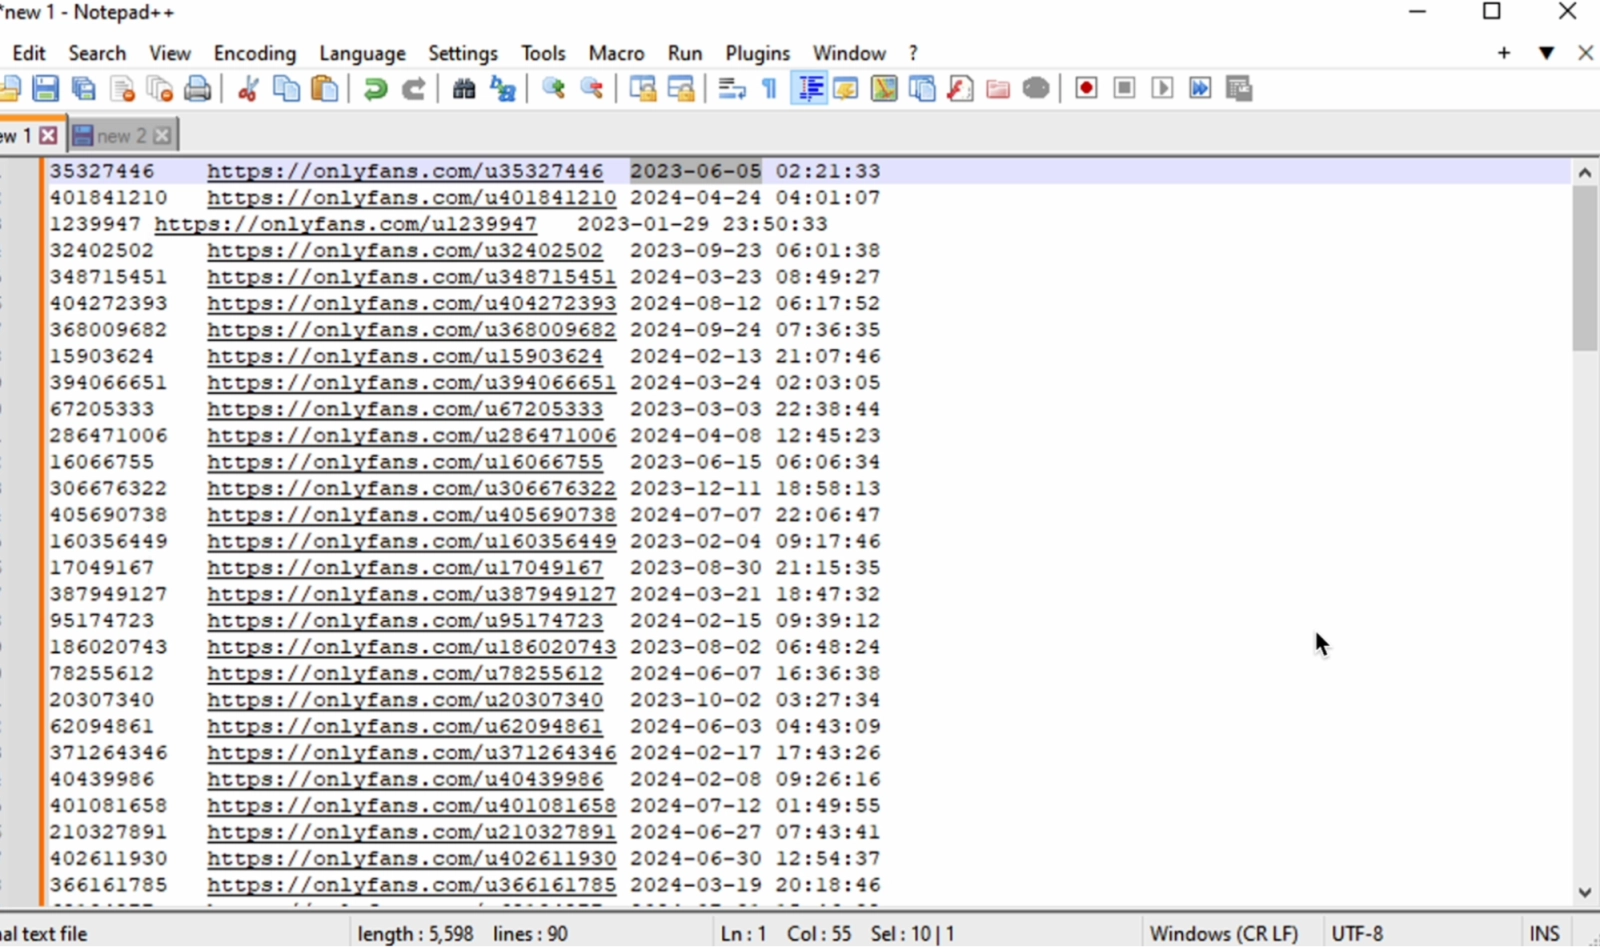Toggle synchronize vertical scrolling icon
Image resolution: width=1600 pixels, height=947 pixels.
(643, 89)
